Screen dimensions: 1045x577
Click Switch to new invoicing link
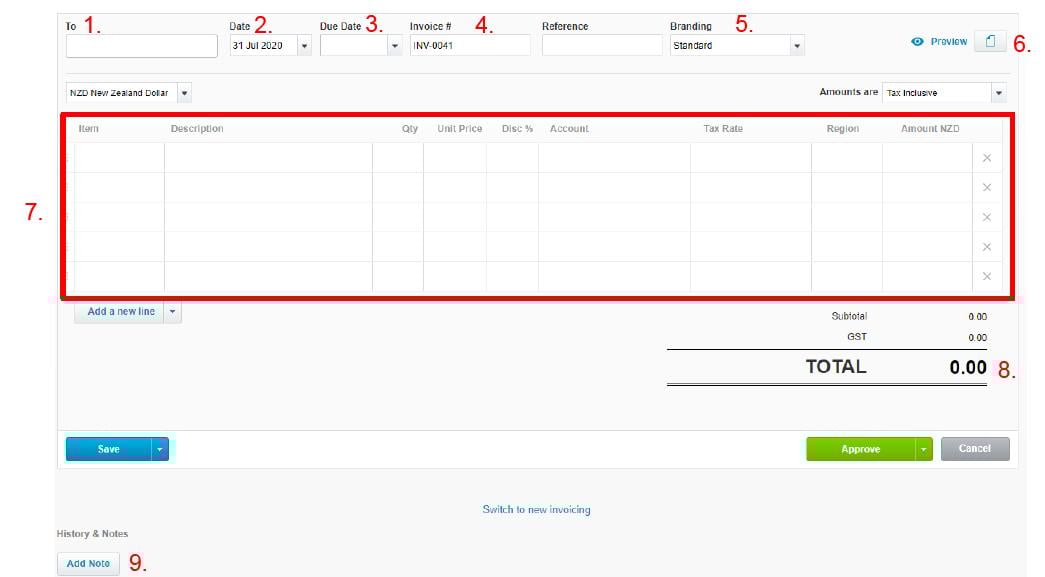pos(536,510)
